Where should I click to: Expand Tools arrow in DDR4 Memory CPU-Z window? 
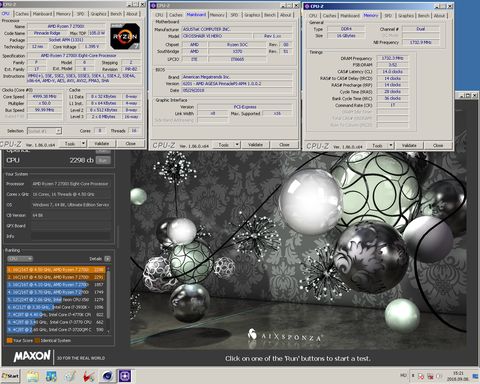[391, 146]
